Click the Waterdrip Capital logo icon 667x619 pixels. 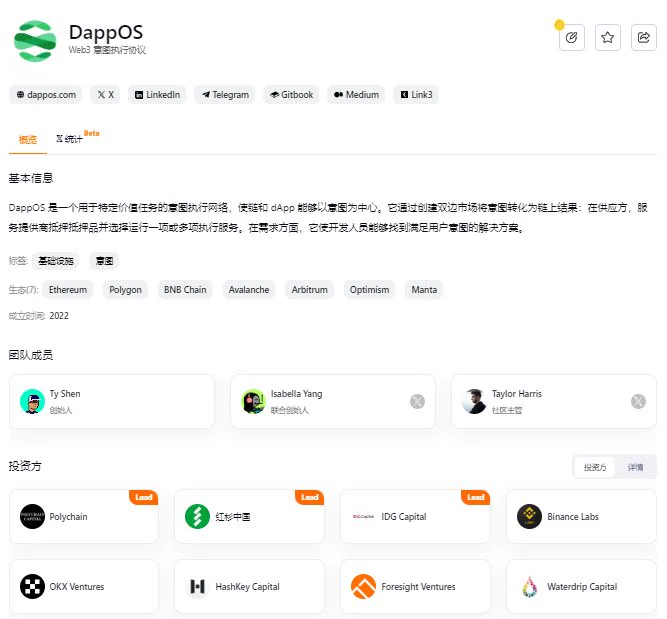tap(529, 586)
